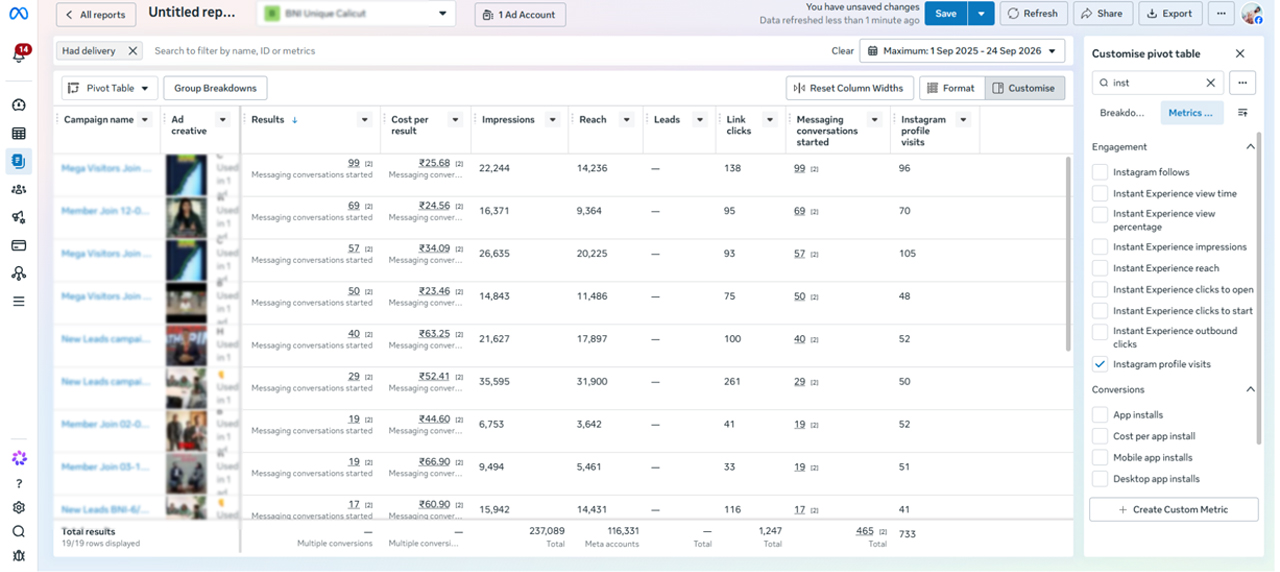
Task: Click the 1 Ad Account button
Action: point(520,14)
